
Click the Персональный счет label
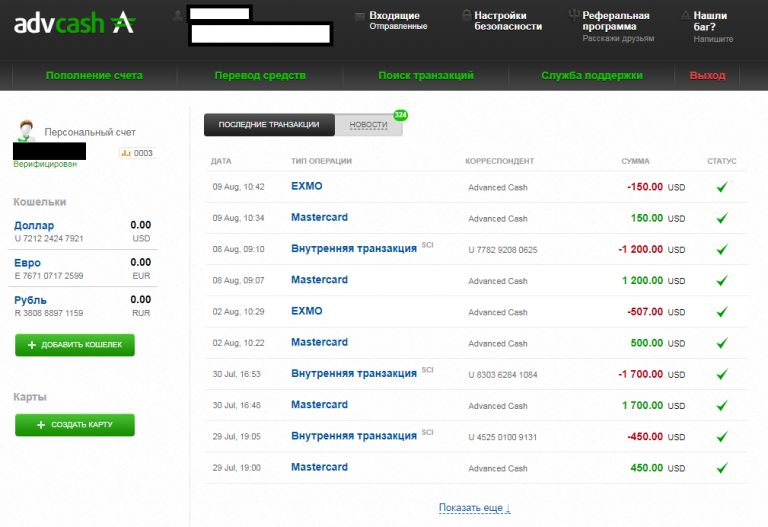coord(90,132)
